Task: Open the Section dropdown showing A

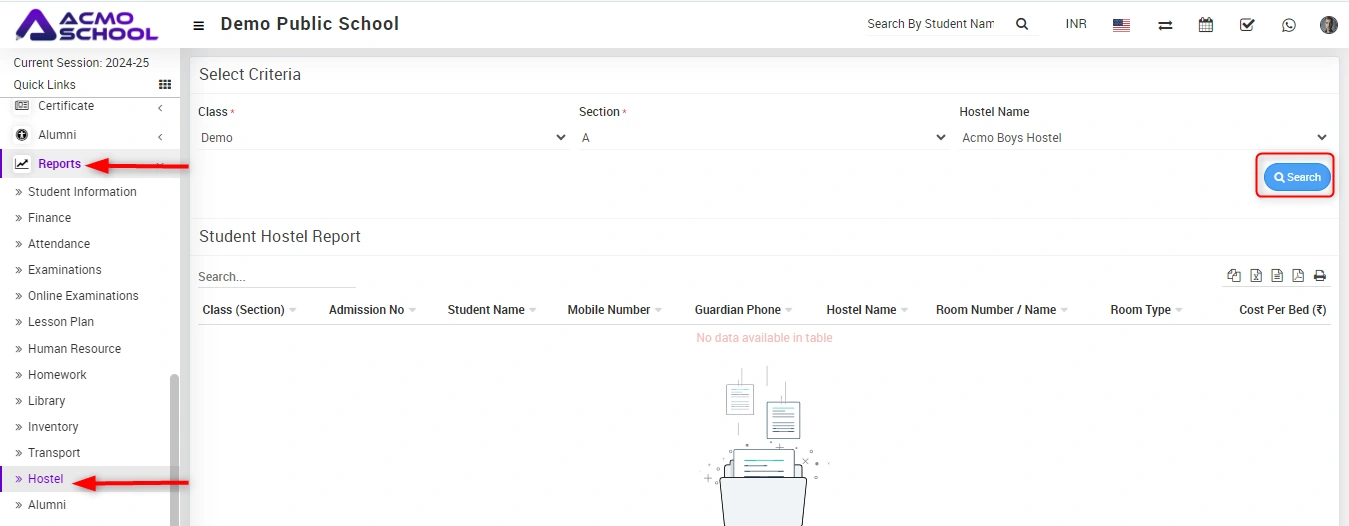Action: pyautogui.click(x=763, y=138)
